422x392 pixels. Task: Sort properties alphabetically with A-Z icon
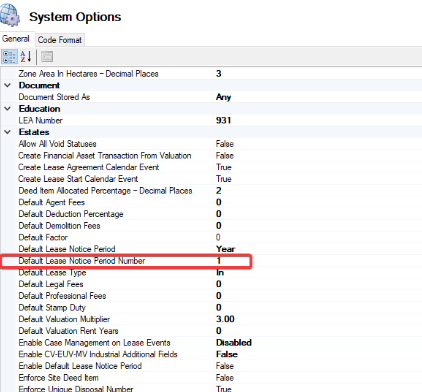pyautogui.click(x=25, y=56)
